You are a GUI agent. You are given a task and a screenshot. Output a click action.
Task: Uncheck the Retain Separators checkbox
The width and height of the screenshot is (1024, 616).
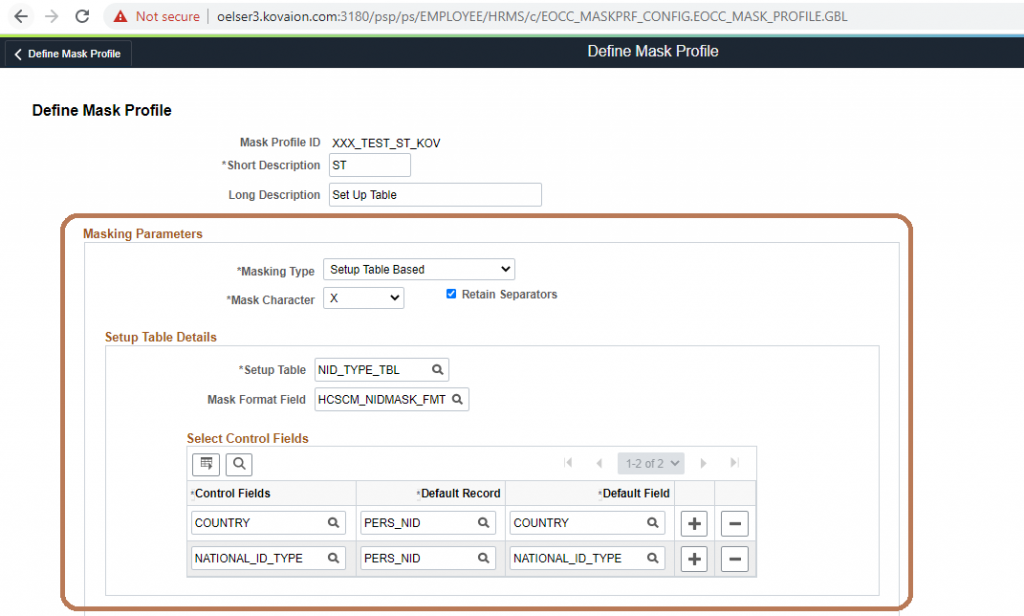coord(451,294)
